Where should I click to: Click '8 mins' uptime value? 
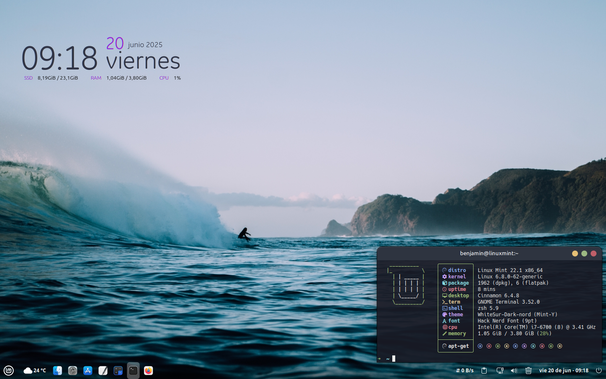[x=487, y=289]
